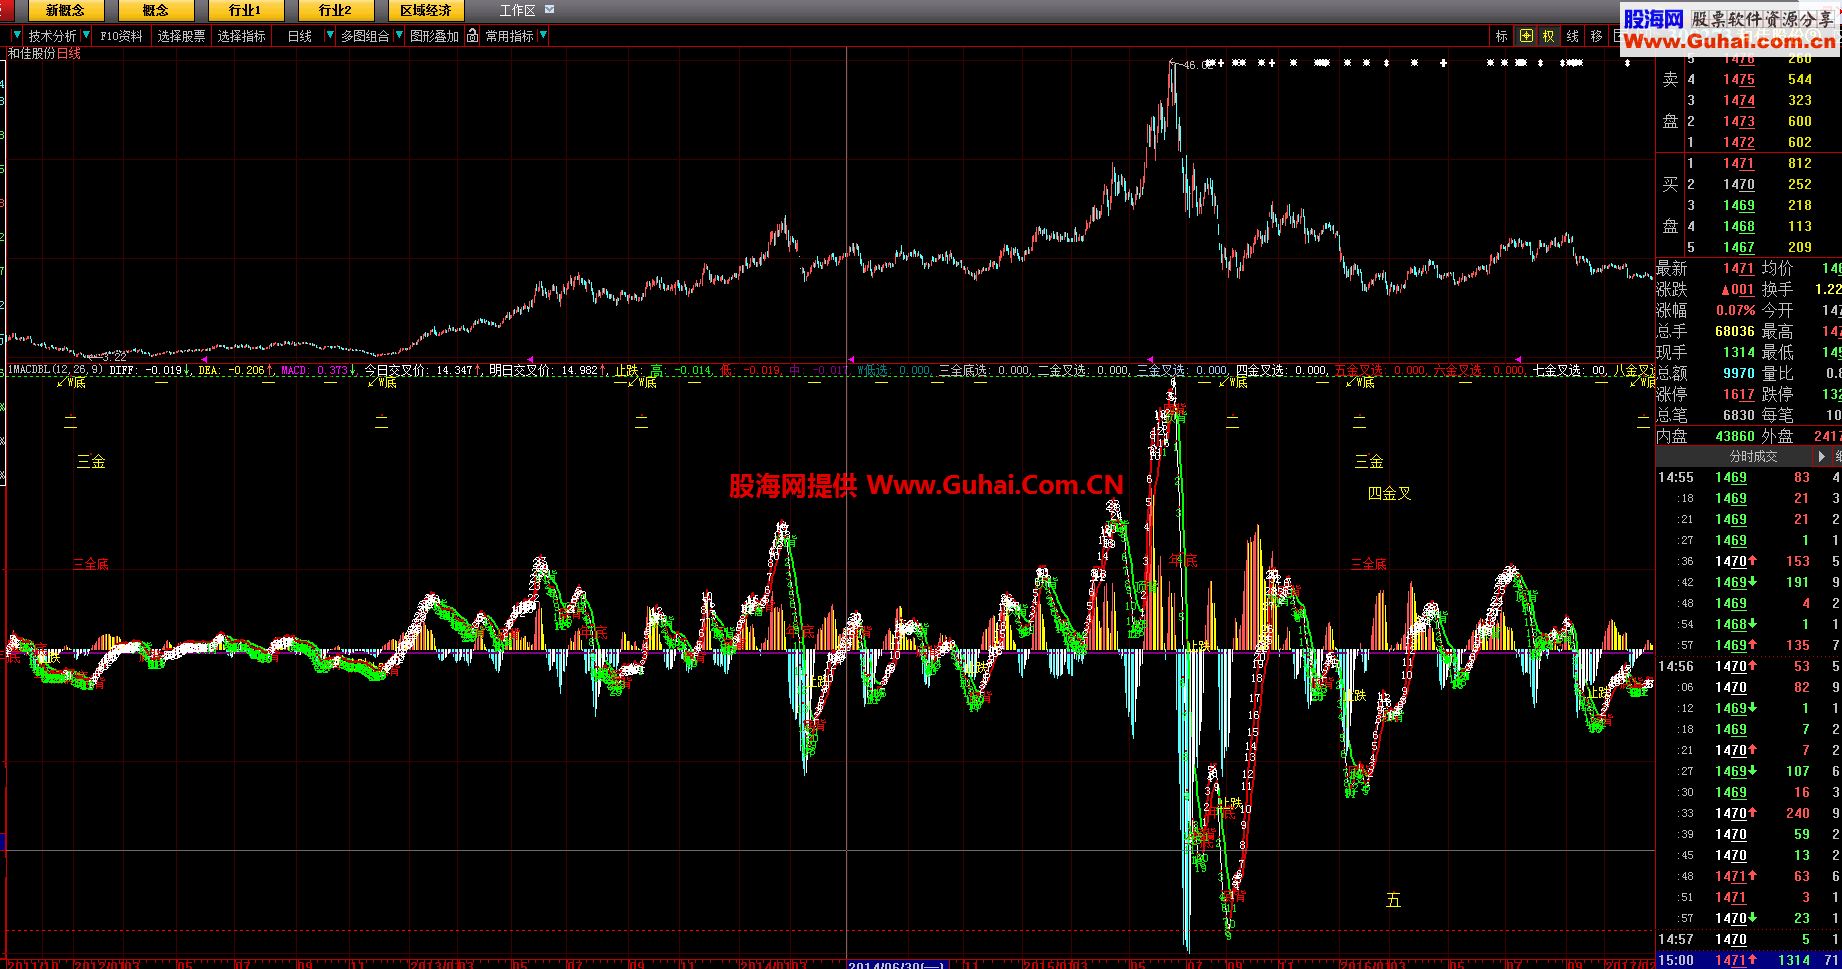Click the 内盘 value 43860
Screen dimensions: 1842x969
point(1735,436)
